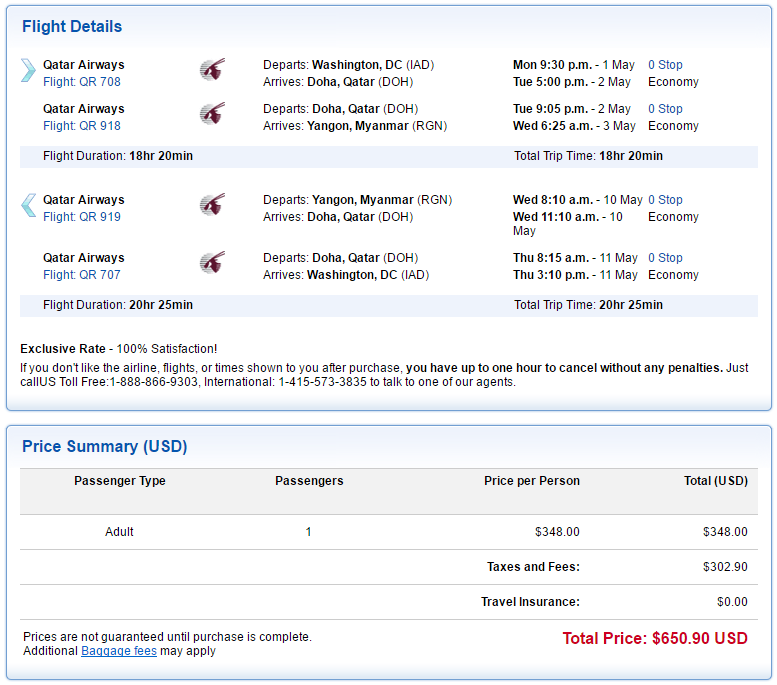Click departure time Mon 9:30 p.m. - 1 May

click(x=573, y=65)
